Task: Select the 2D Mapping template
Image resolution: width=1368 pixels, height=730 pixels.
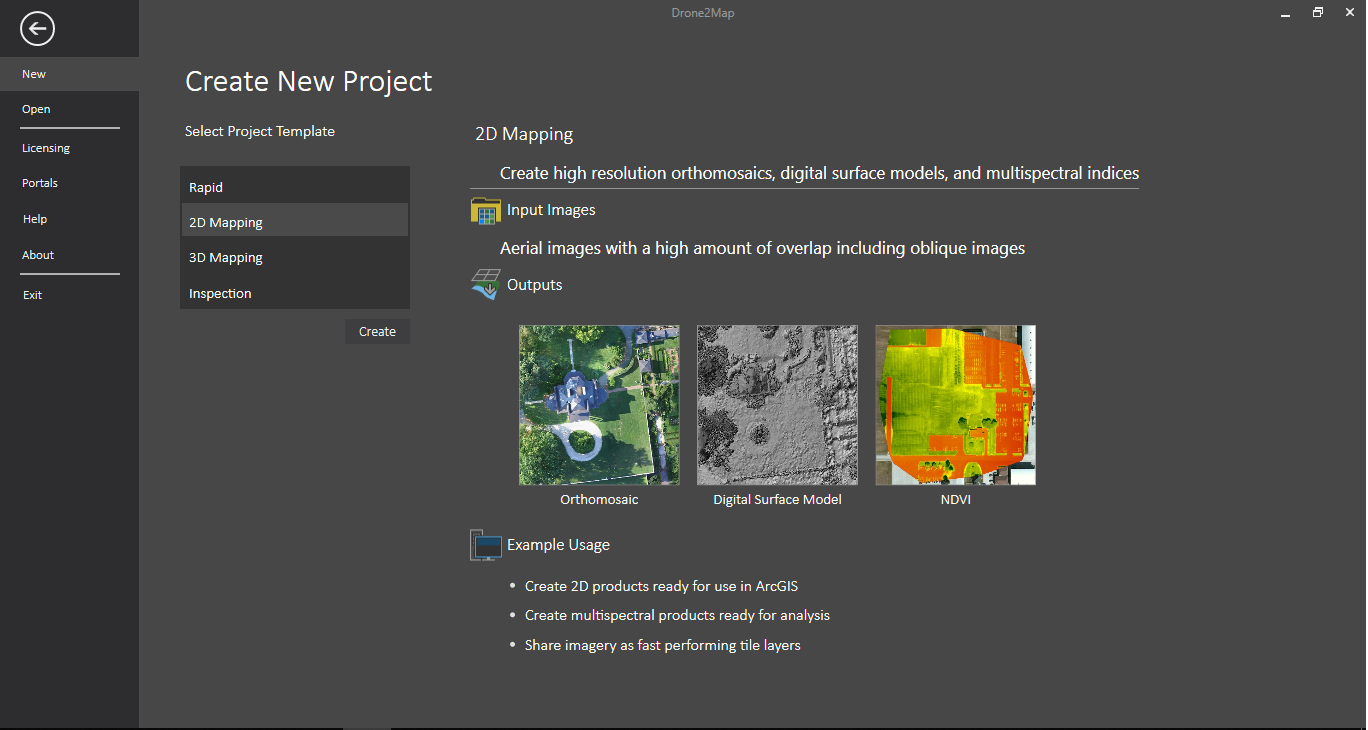Action: 295,222
